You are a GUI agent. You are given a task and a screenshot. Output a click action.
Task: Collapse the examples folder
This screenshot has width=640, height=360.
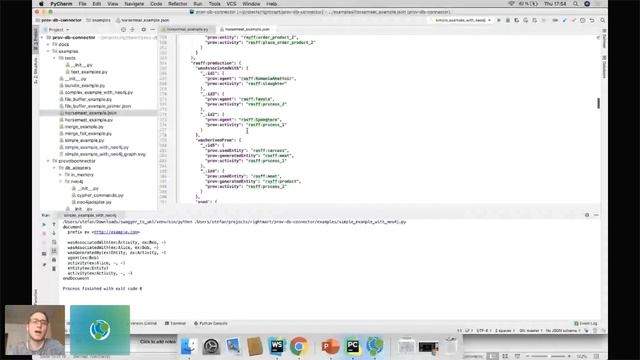tap(49, 51)
